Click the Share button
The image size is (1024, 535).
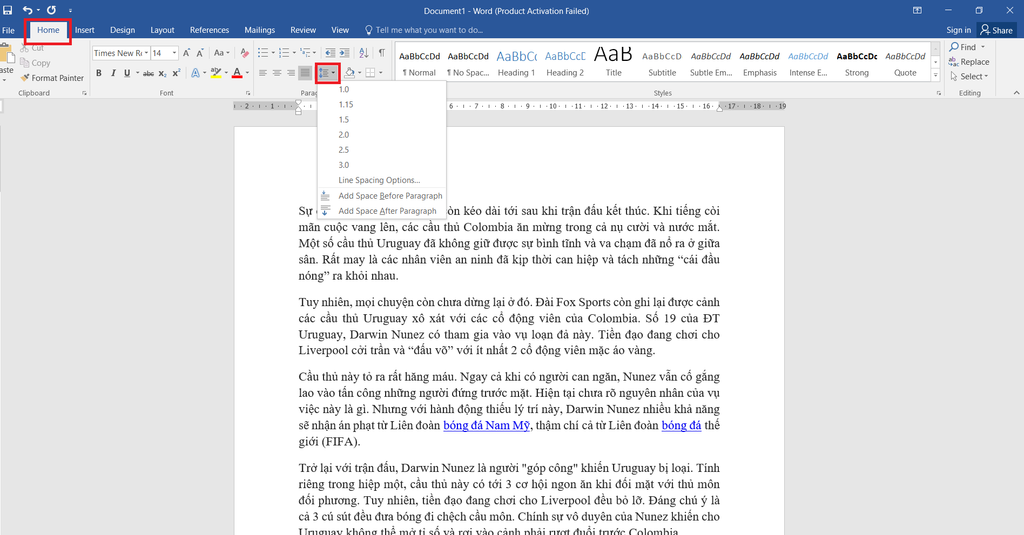[x=997, y=30]
